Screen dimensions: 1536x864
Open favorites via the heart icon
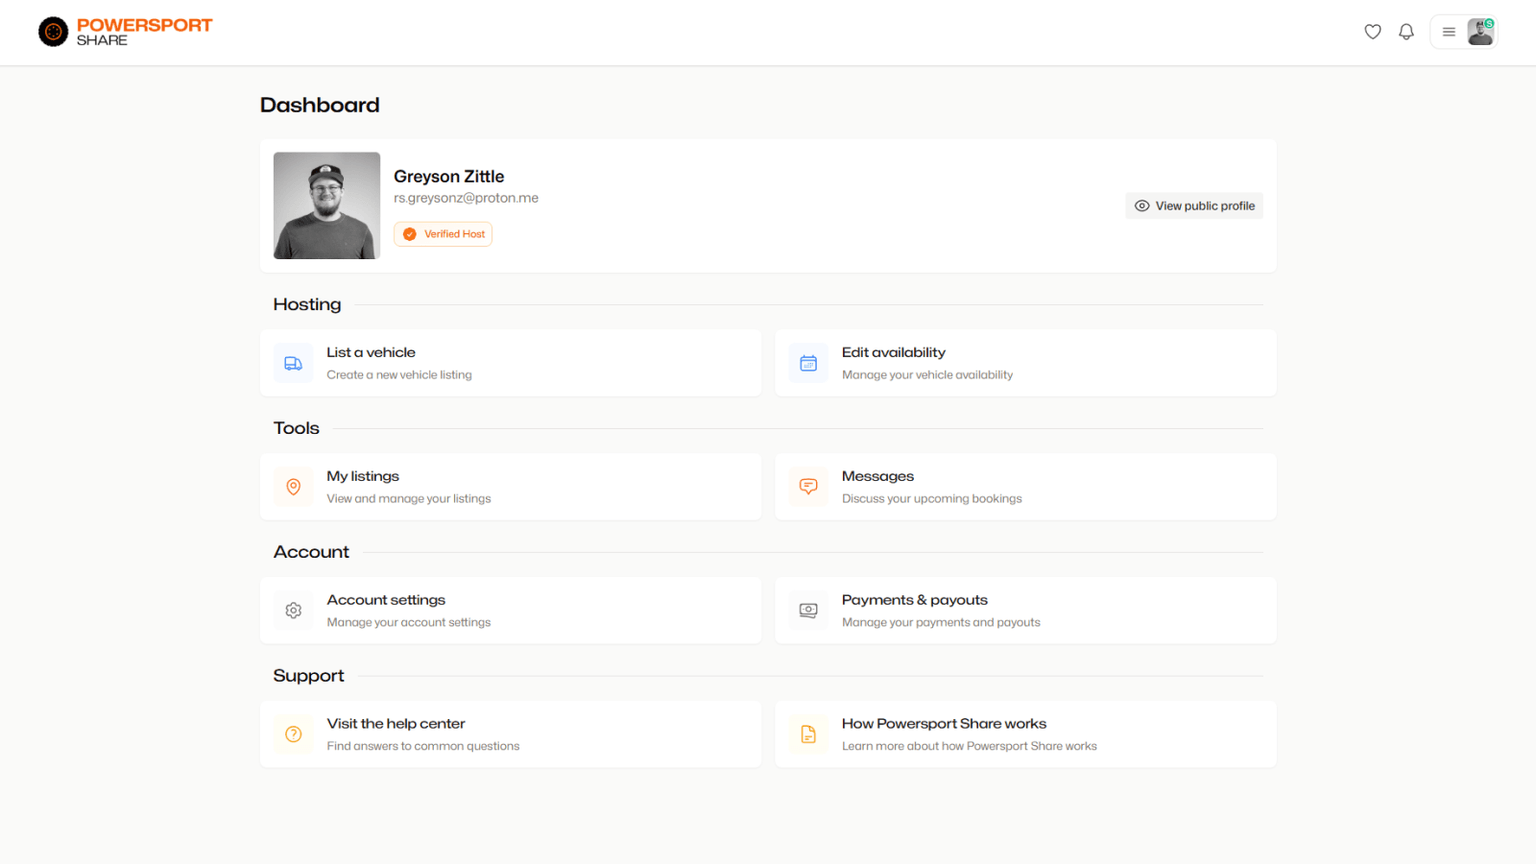1372,31
